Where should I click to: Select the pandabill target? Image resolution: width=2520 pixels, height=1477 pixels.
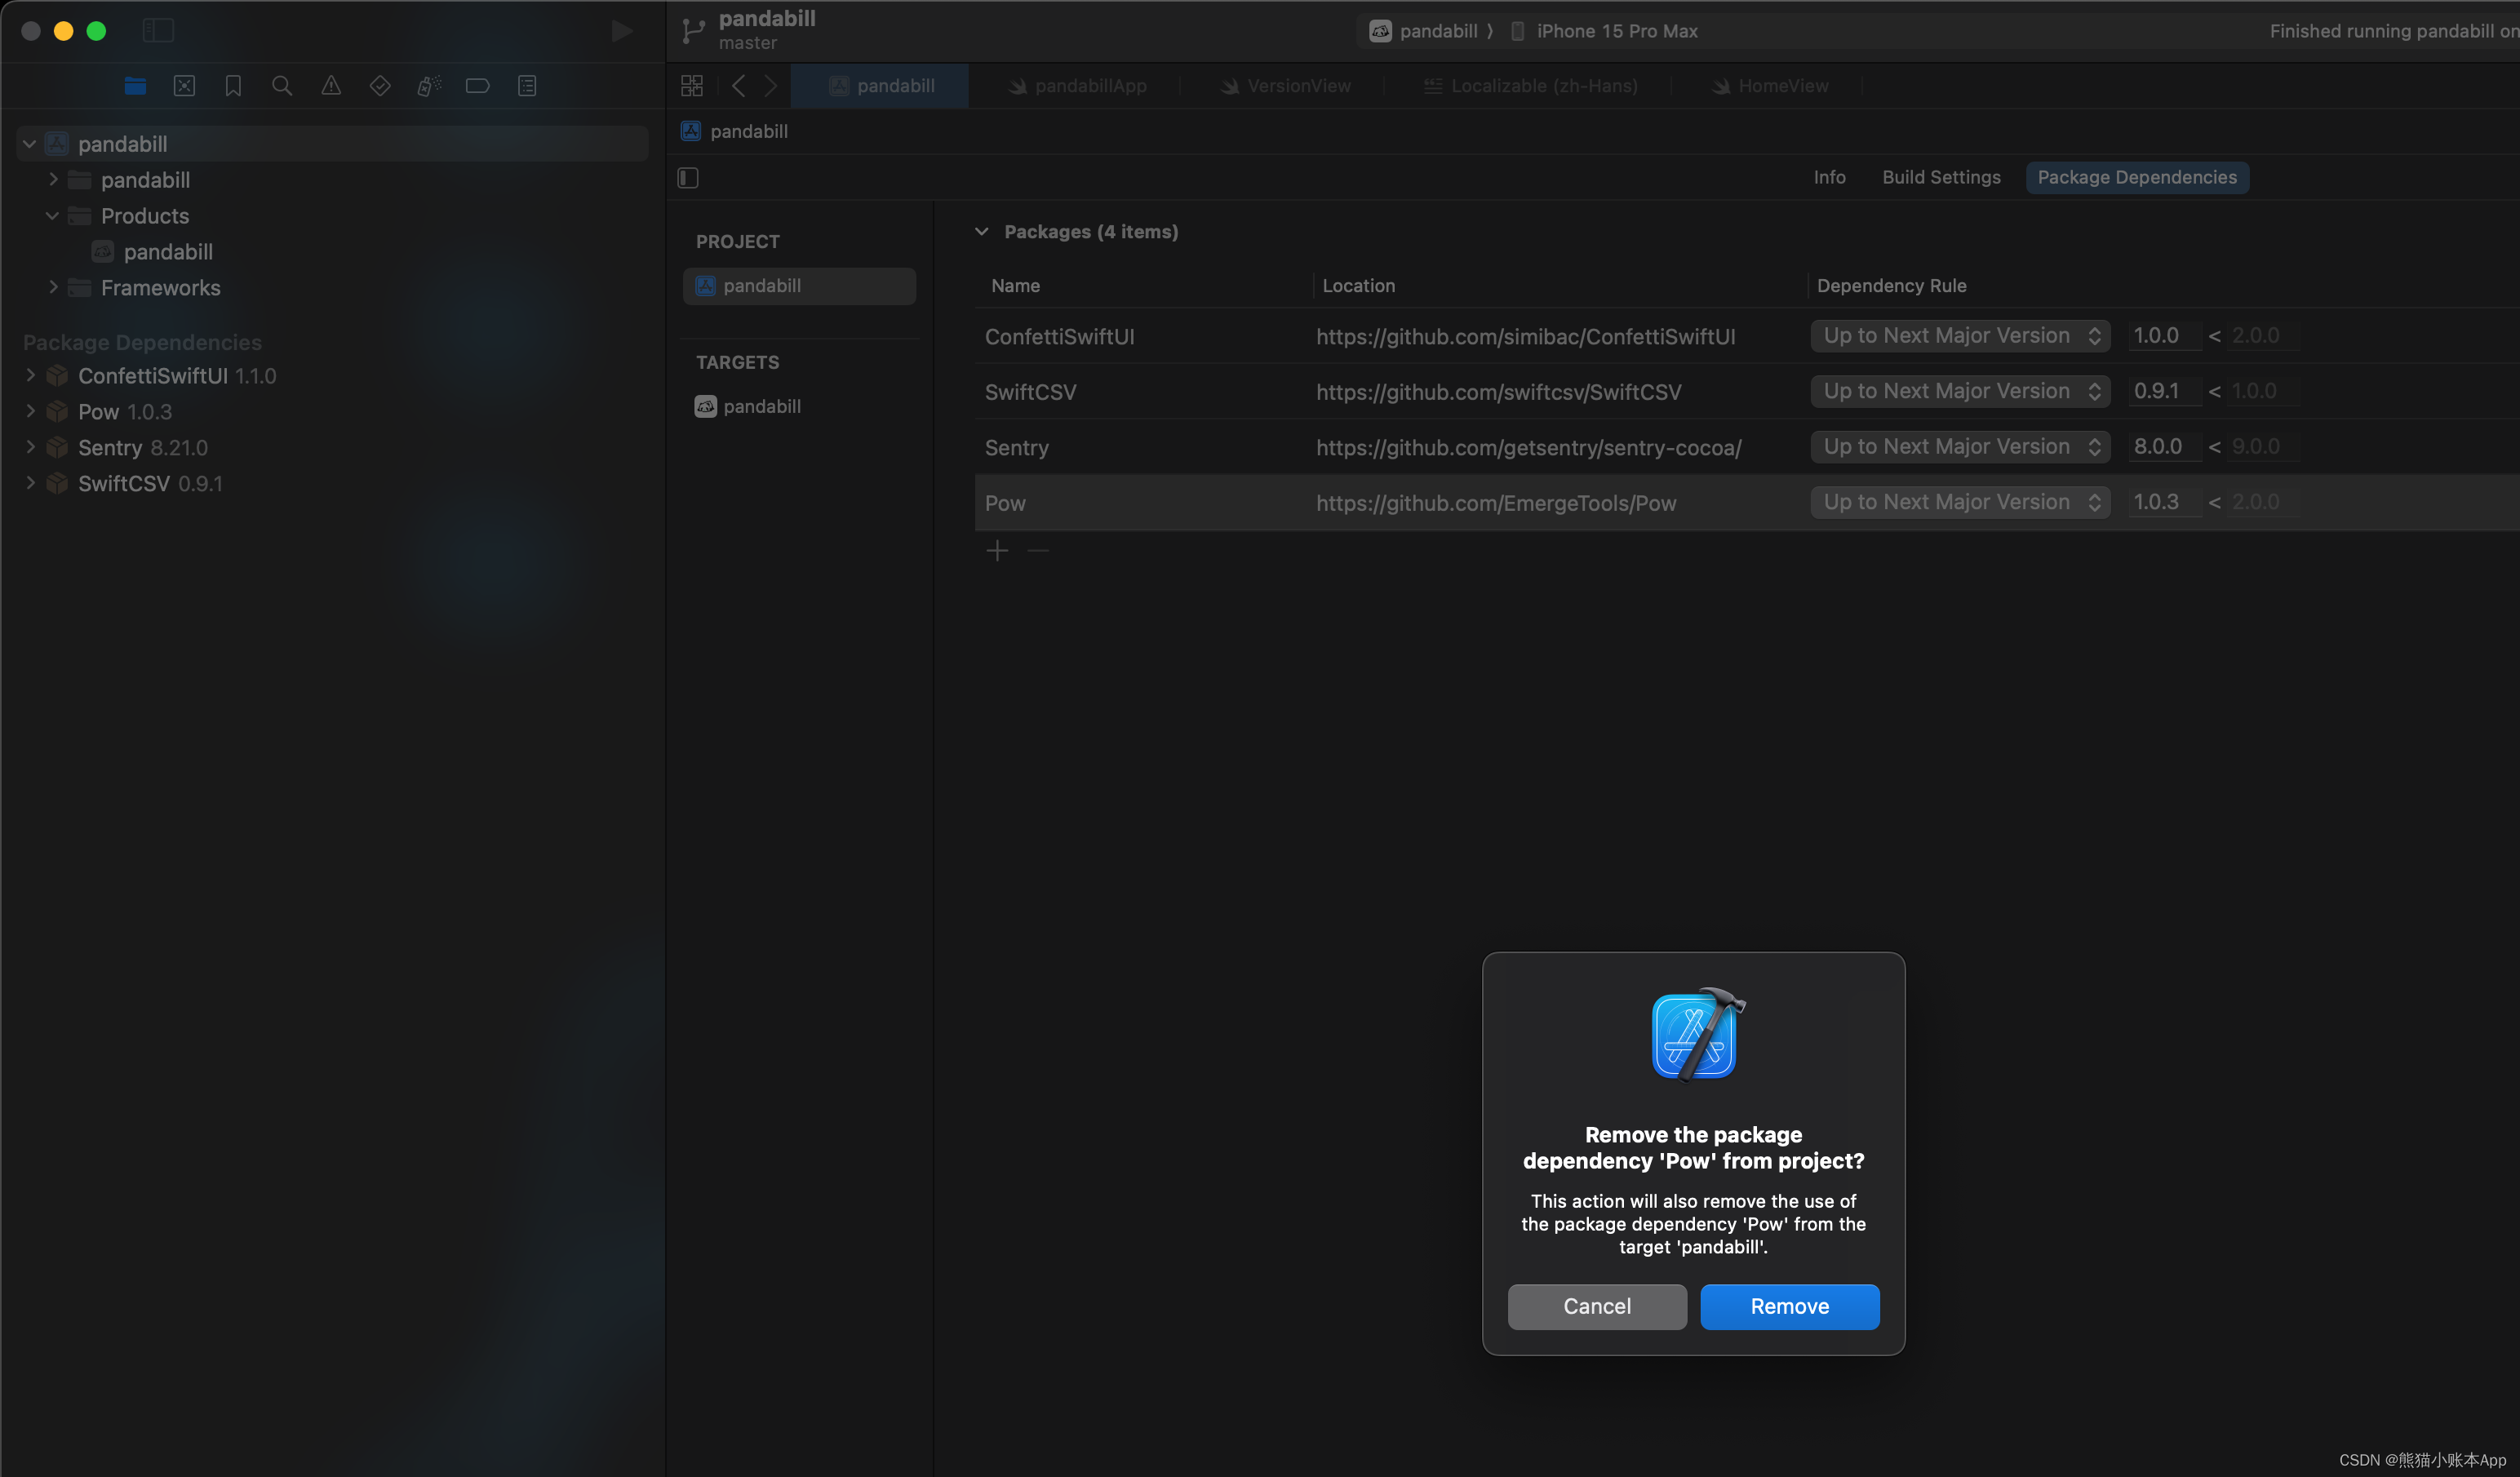coord(761,407)
